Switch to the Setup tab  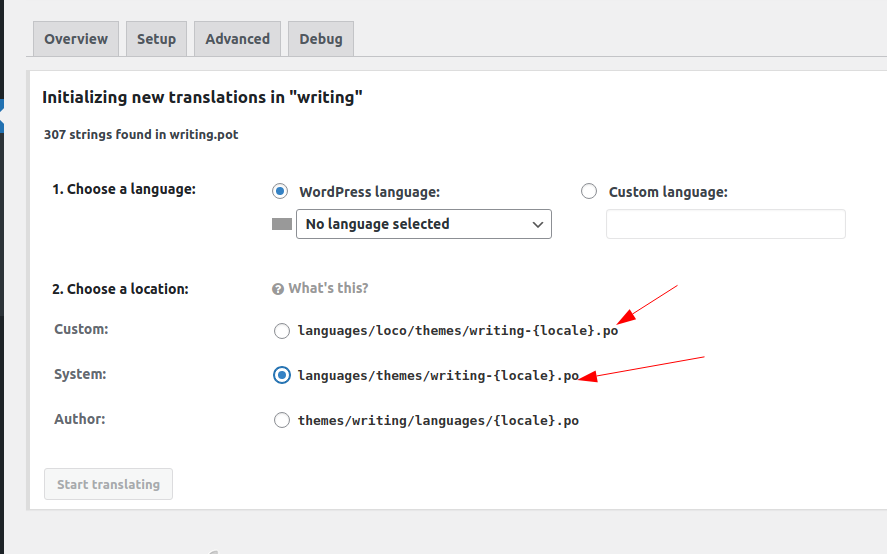(156, 39)
